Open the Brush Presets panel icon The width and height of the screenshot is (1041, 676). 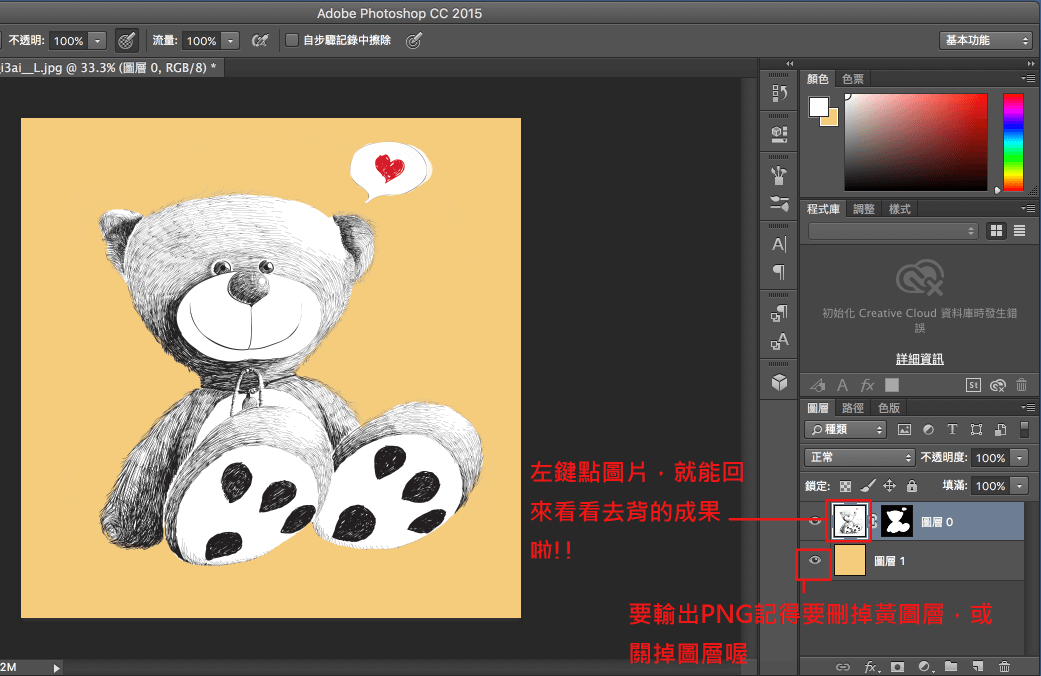click(x=779, y=203)
